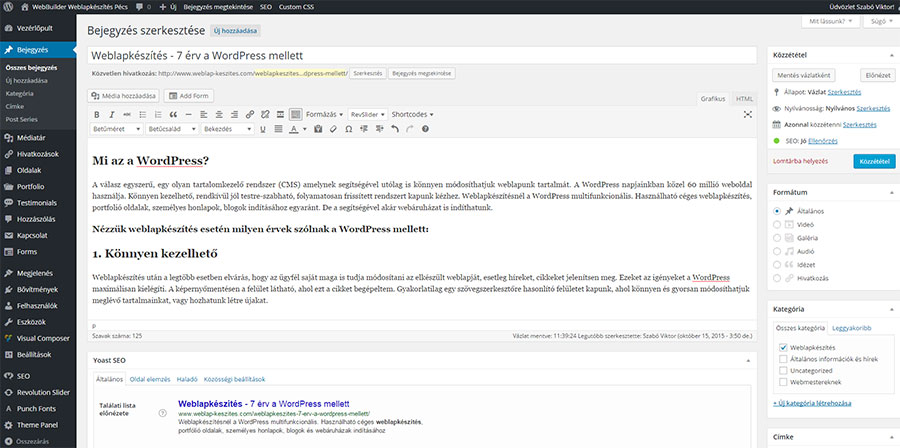Toggle the toolbar kitchen sink button
The image size is (900, 448).
point(296,114)
